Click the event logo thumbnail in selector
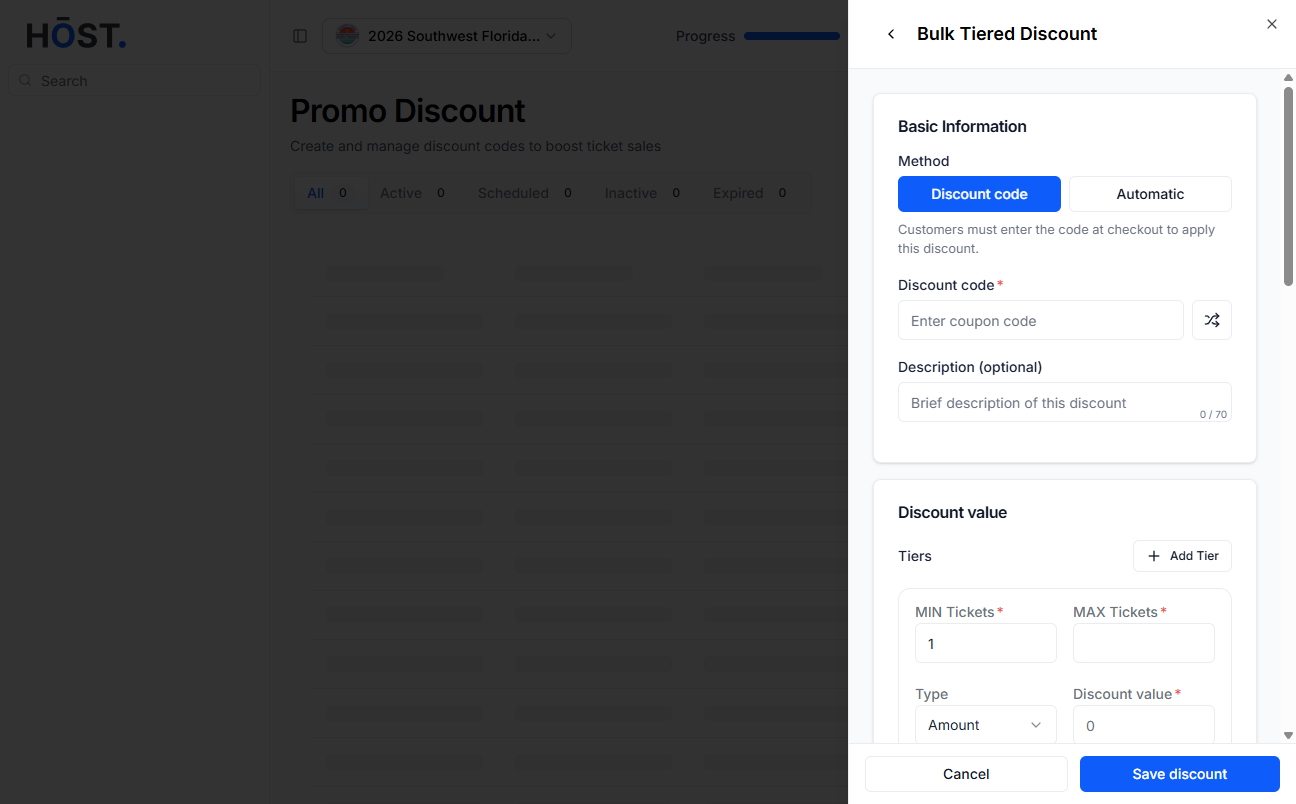Image resolution: width=1296 pixels, height=804 pixels. click(x=346, y=36)
